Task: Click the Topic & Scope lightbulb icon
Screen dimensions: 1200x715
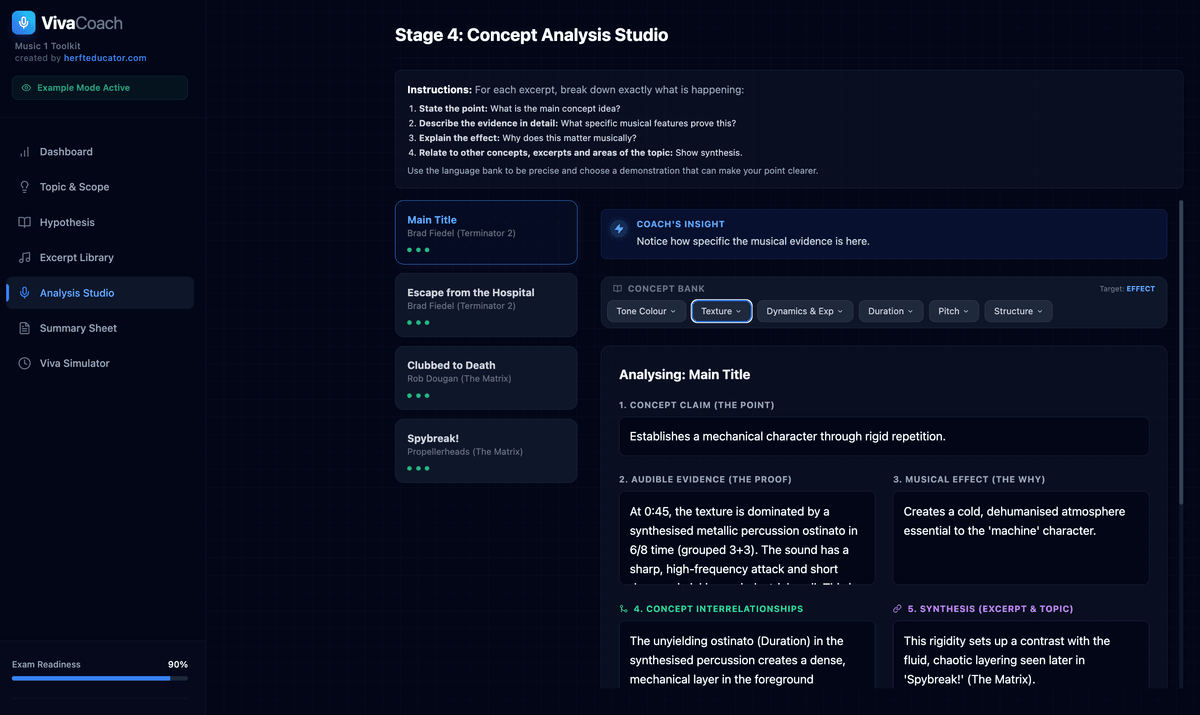Action: pos(24,187)
